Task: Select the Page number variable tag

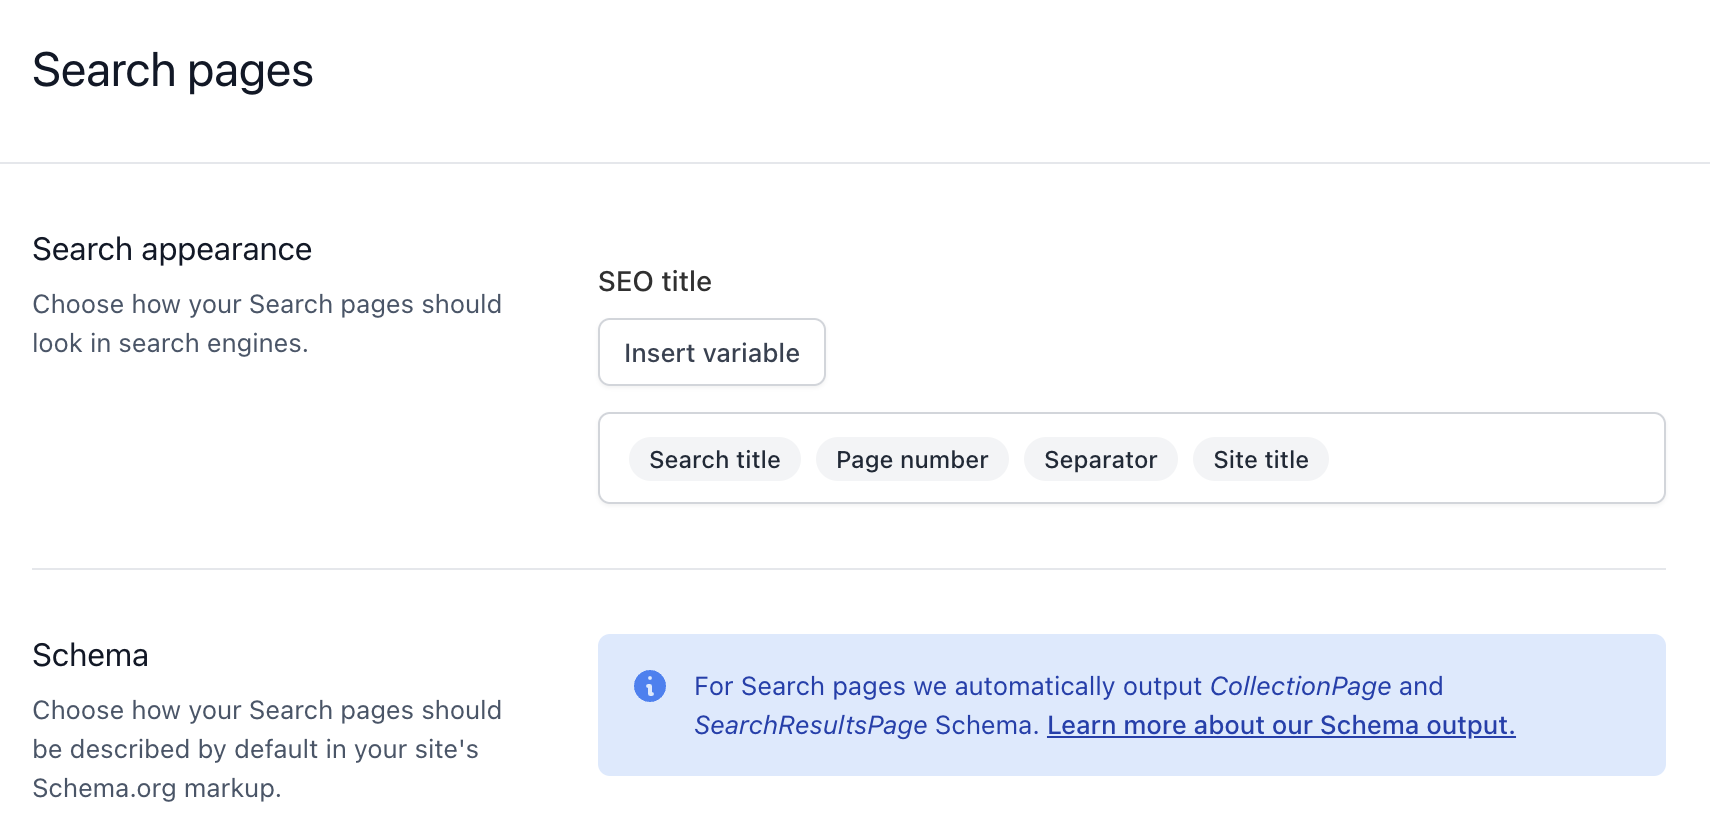Action: click(x=911, y=460)
